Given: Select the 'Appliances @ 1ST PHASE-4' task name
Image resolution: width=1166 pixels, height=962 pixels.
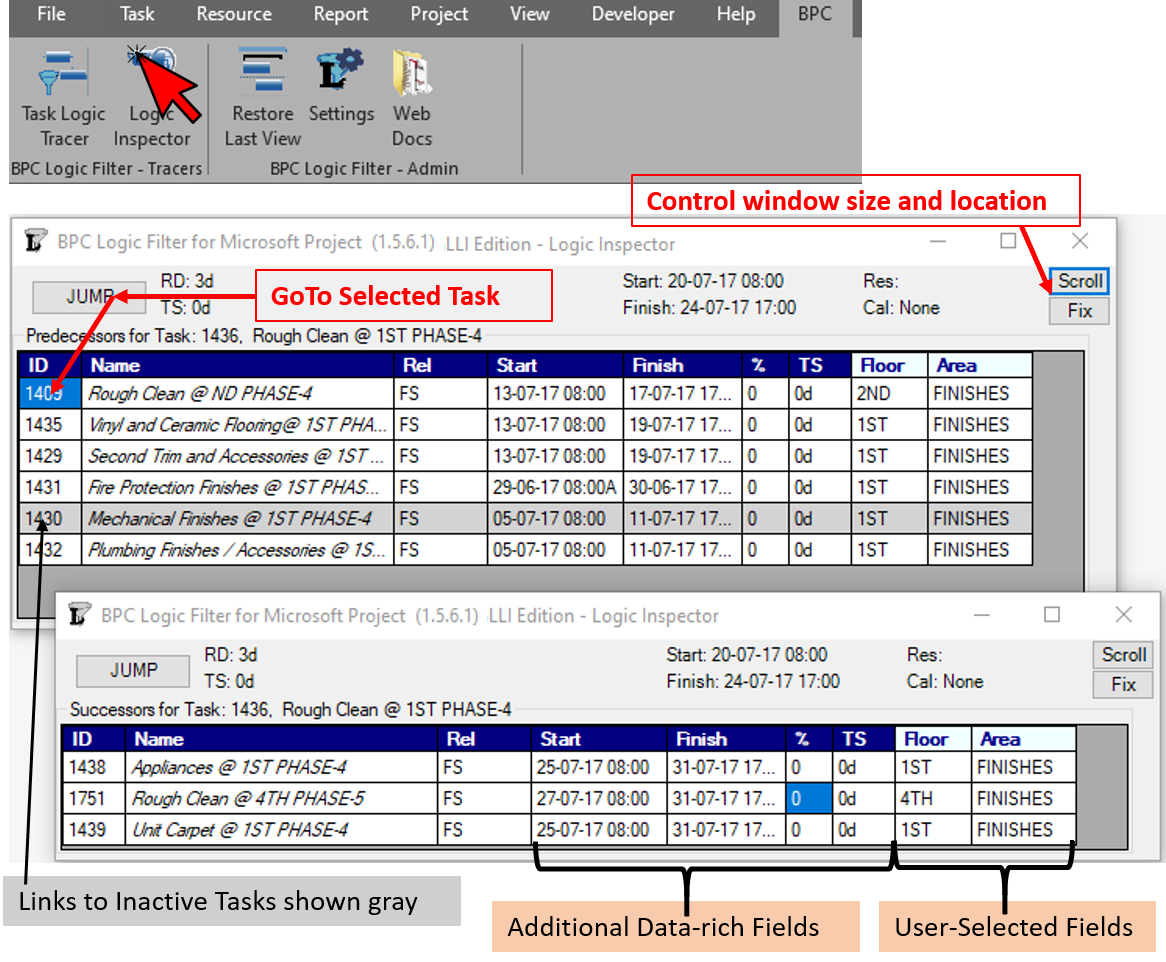Looking at the screenshot, I should tap(281, 767).
